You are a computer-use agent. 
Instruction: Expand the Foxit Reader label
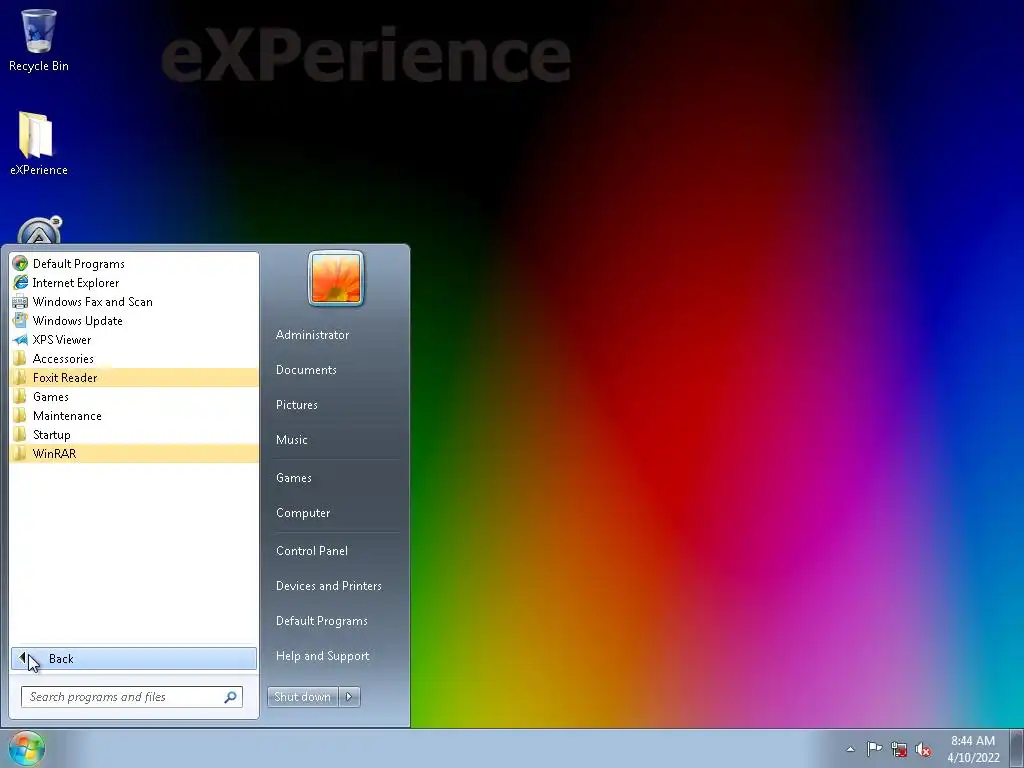click(65, 377)
